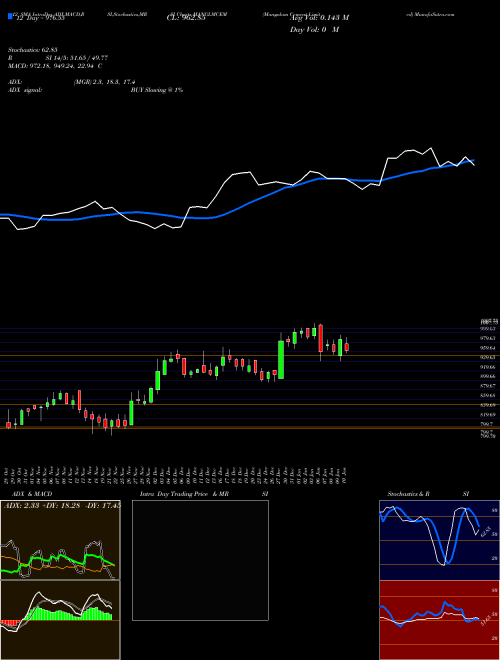Open the ADX indicator chart panel
This screenshot has height=660, width=500.
[60, 540]
